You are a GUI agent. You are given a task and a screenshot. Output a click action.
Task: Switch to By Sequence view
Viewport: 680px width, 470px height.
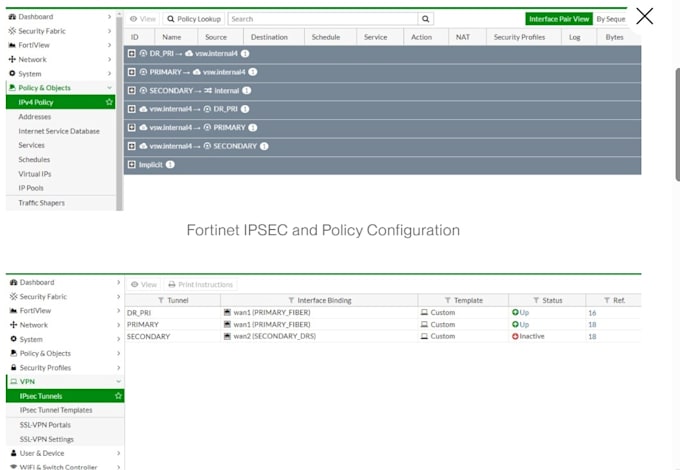point(611,19)
